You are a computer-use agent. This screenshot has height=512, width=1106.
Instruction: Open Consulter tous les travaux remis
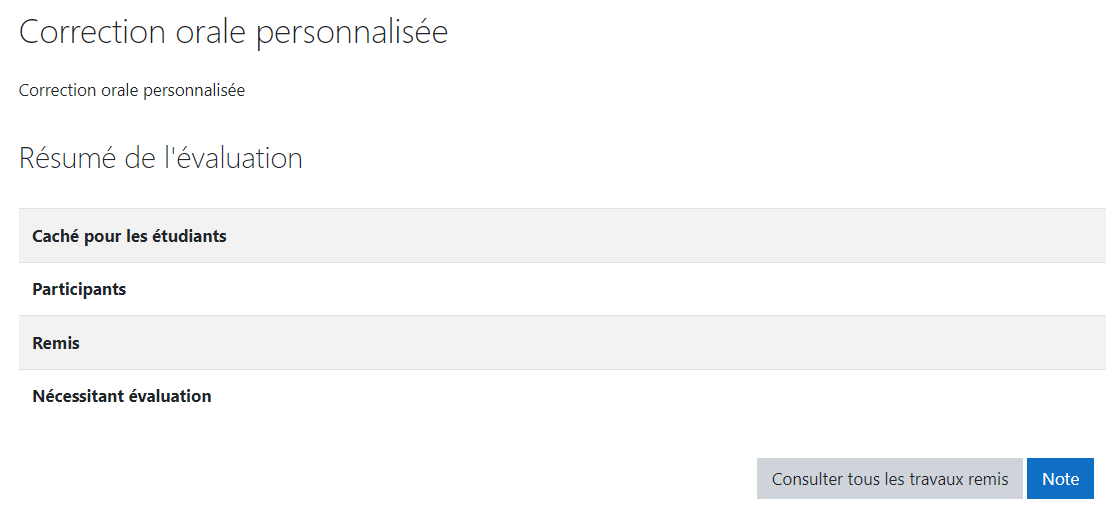[889, 479]
